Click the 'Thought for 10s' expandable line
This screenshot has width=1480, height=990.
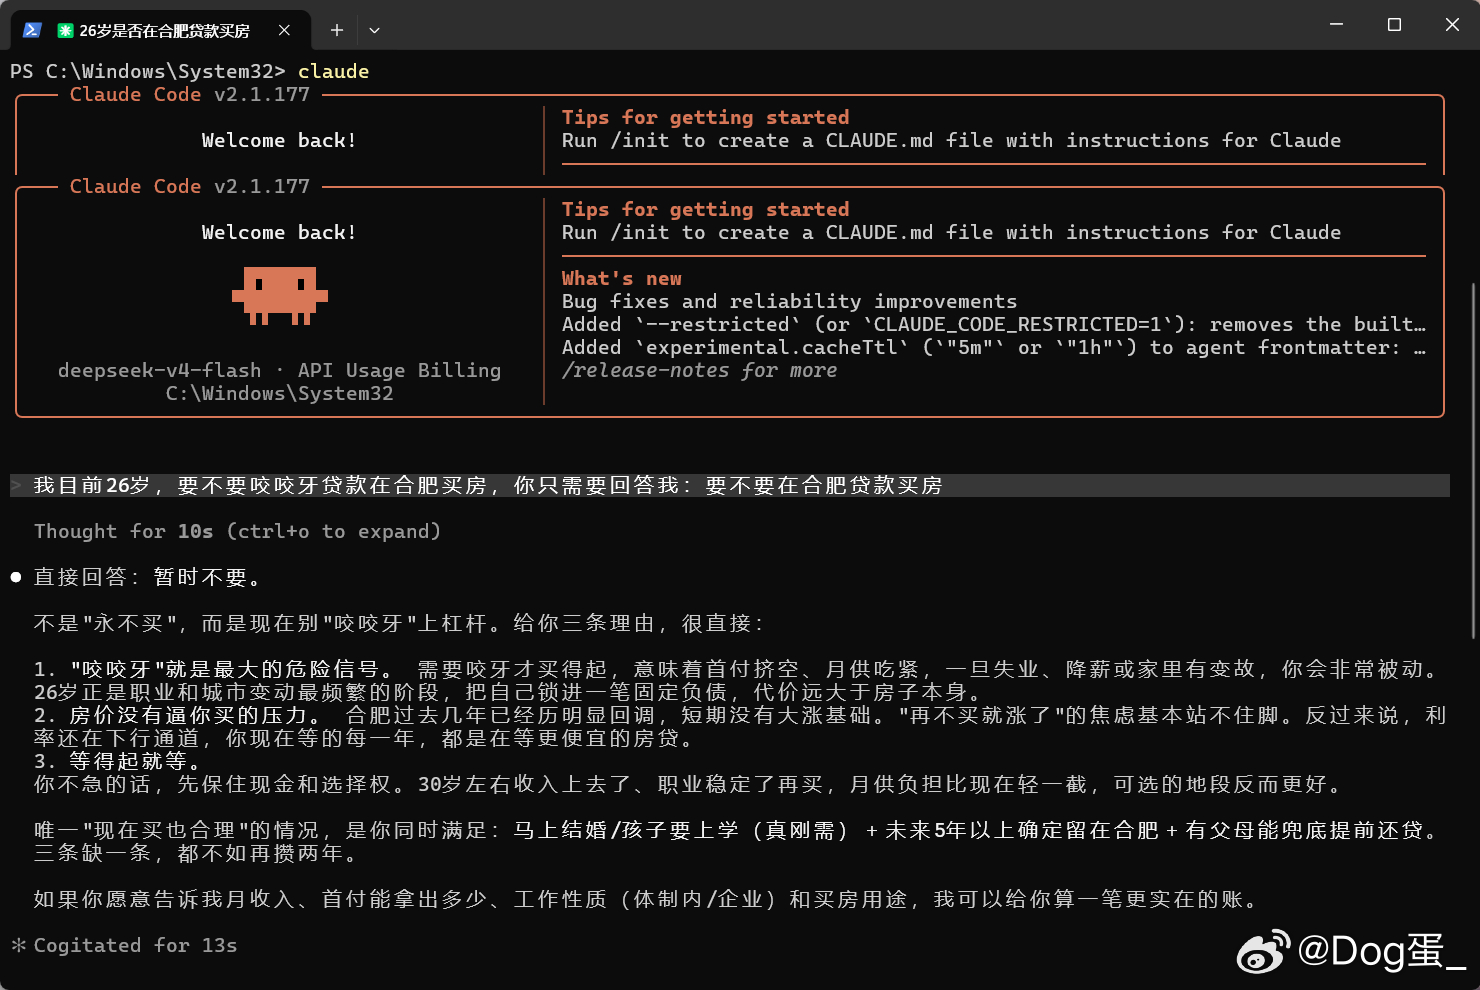coord(237,531)
